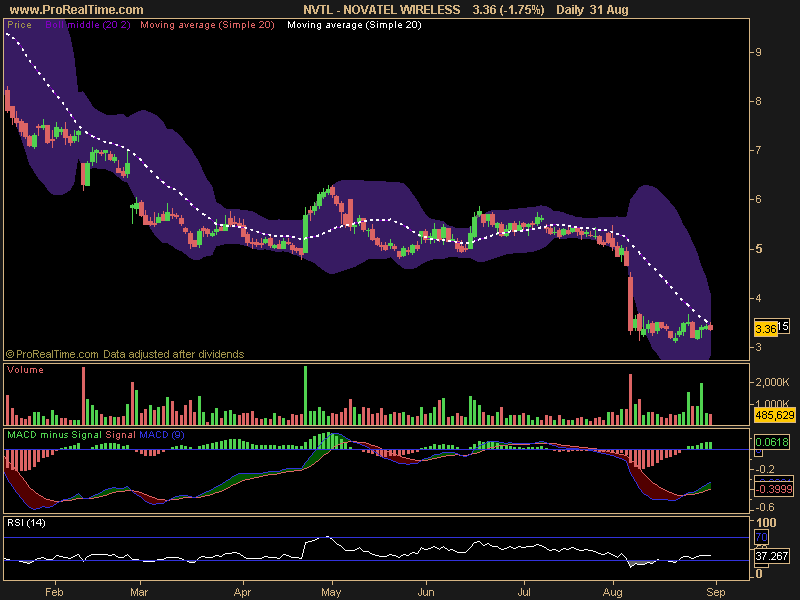Viewport: 800px width, 600px height.
Task: Click the tall red volume bar in mid-February
Action: tap(84, 396)
